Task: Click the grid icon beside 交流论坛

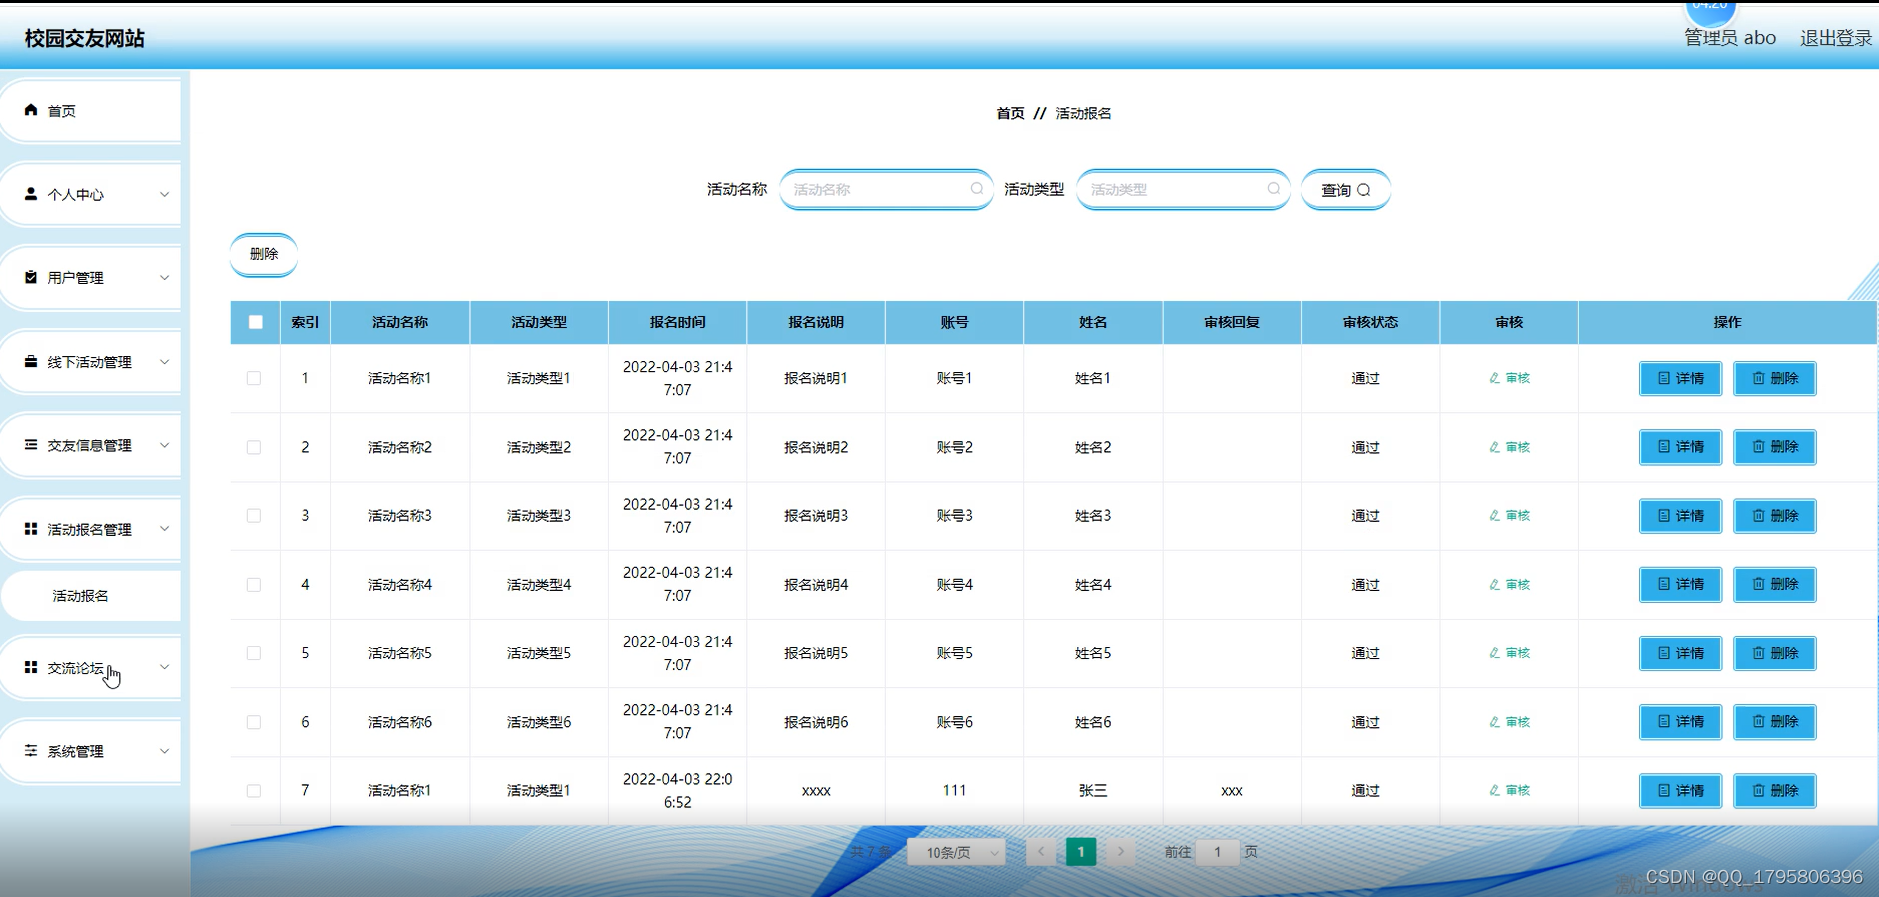Action: tap(31, 667)
